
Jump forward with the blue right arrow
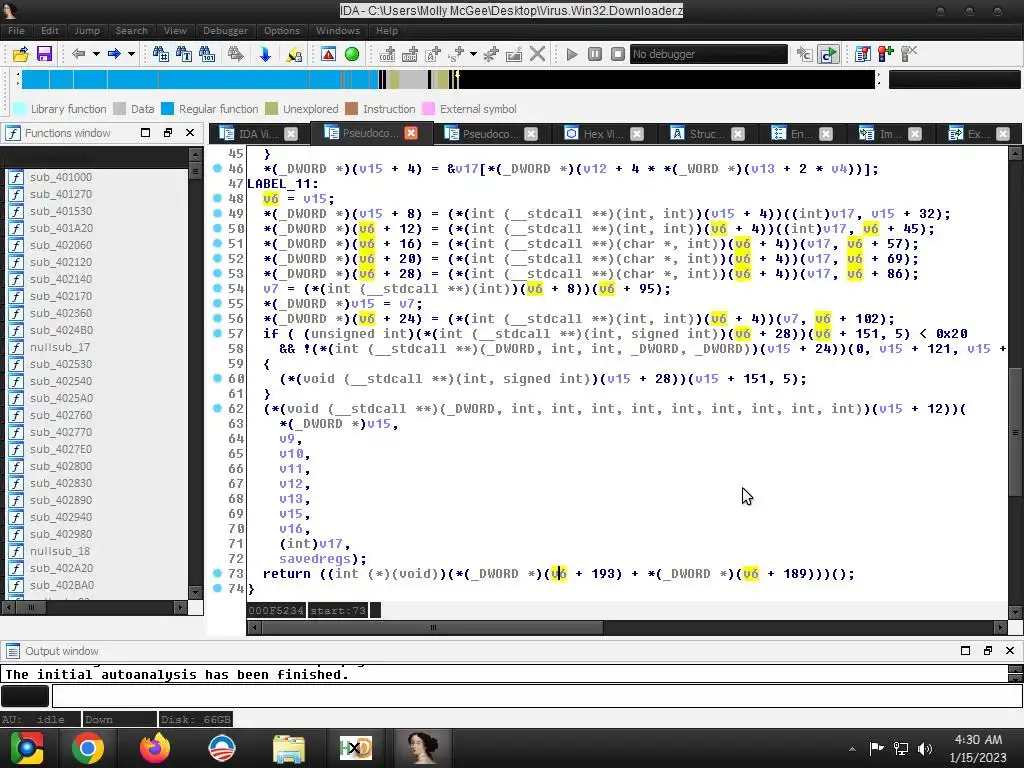point(114,54)
